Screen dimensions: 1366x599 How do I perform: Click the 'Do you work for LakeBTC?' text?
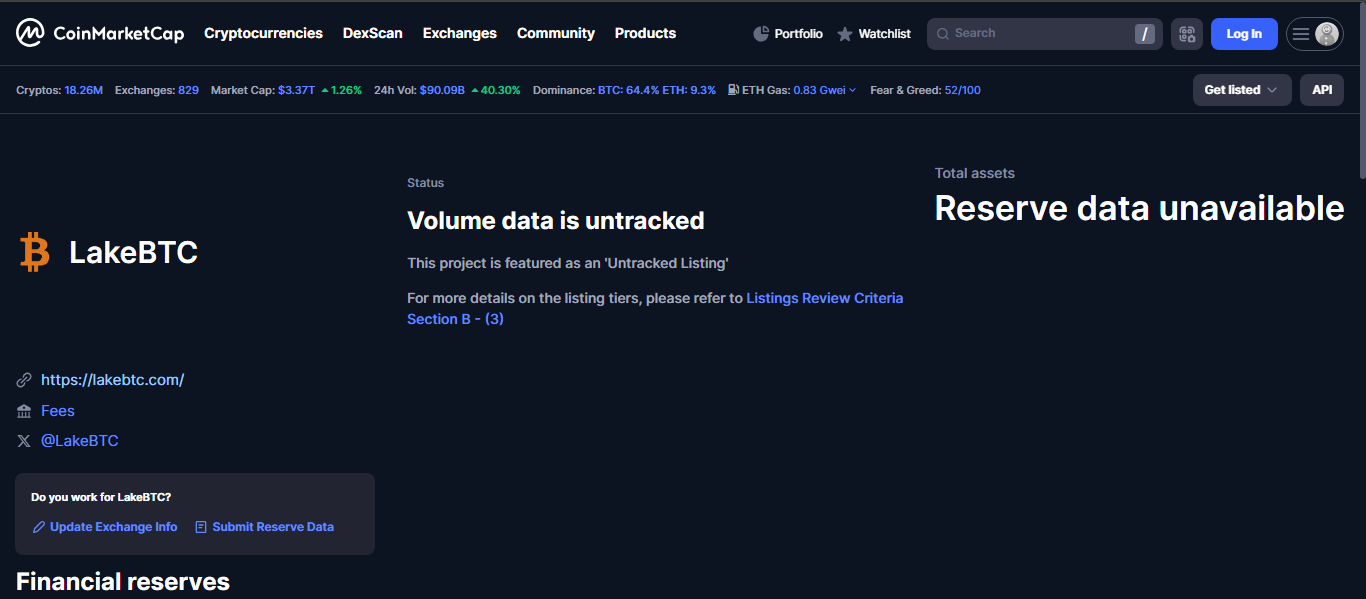(101, 497)
